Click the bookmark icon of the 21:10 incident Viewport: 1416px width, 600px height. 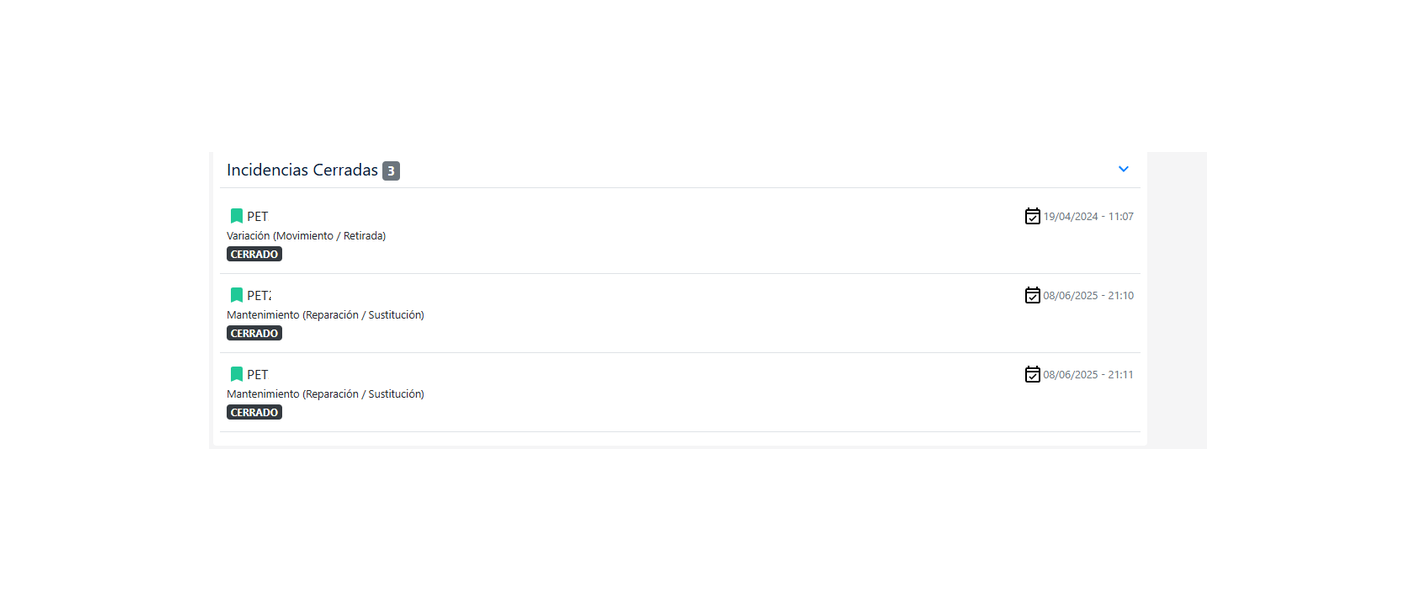237,295
